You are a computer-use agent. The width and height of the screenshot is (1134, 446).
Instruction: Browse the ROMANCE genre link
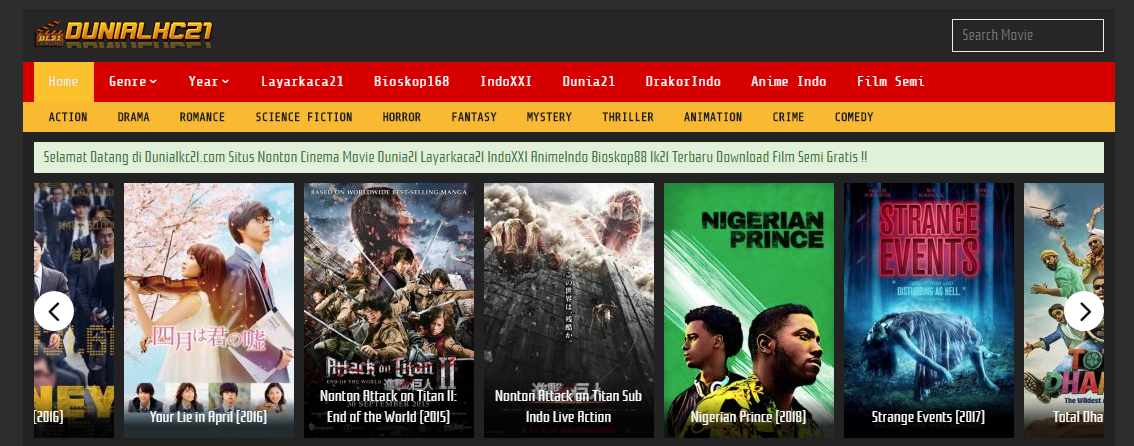(202, 117)
